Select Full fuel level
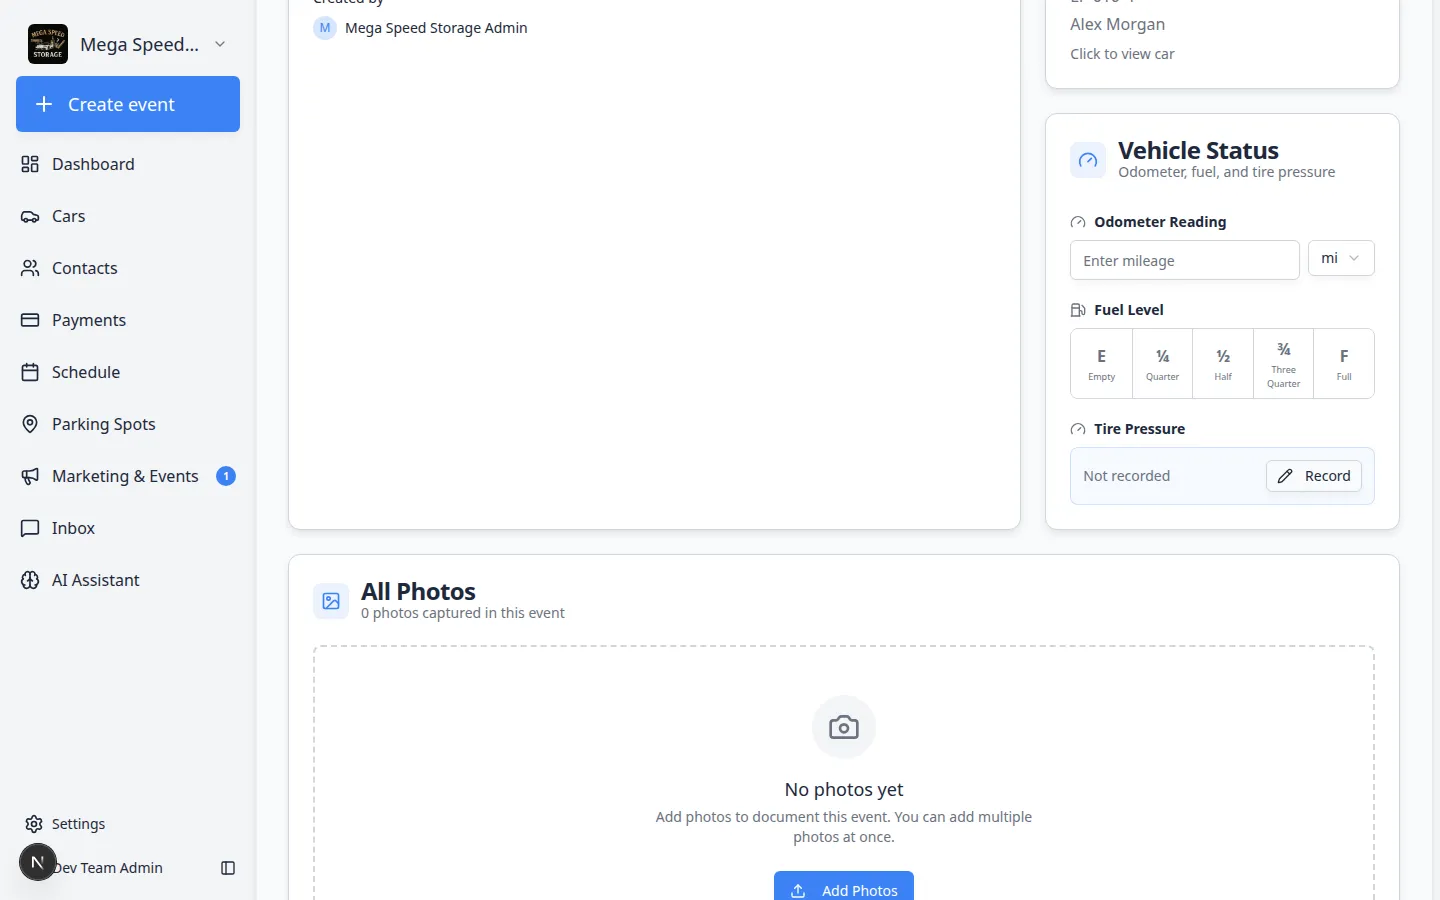Screen dimensions: 1440x900 click(x=1344, y=364)
